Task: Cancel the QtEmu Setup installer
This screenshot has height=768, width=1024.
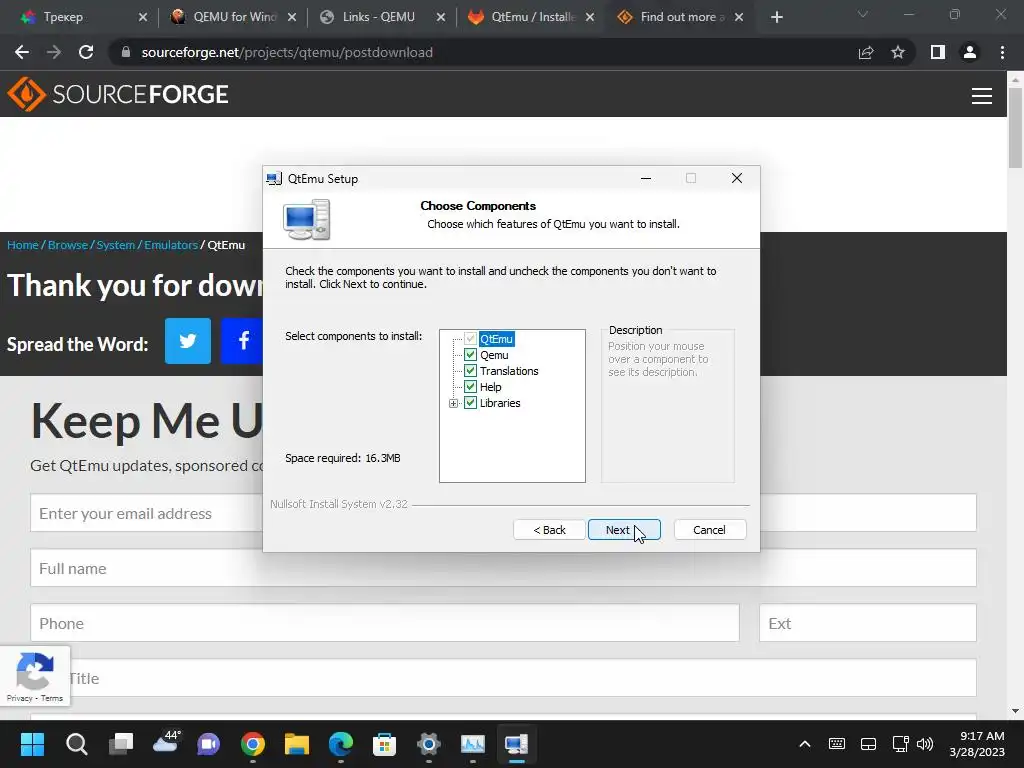Action: pos(709,530)
